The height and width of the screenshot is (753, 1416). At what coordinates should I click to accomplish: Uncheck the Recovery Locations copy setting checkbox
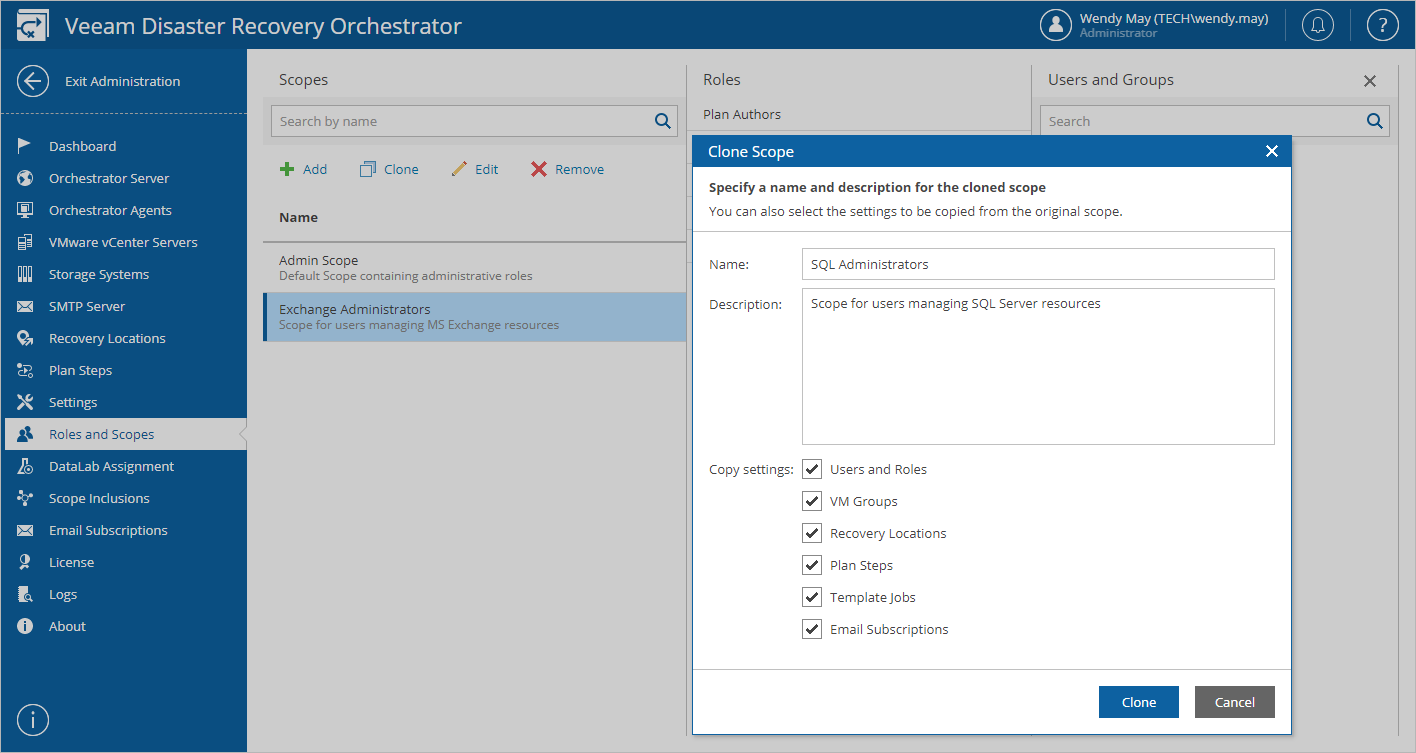pos(812,533)
